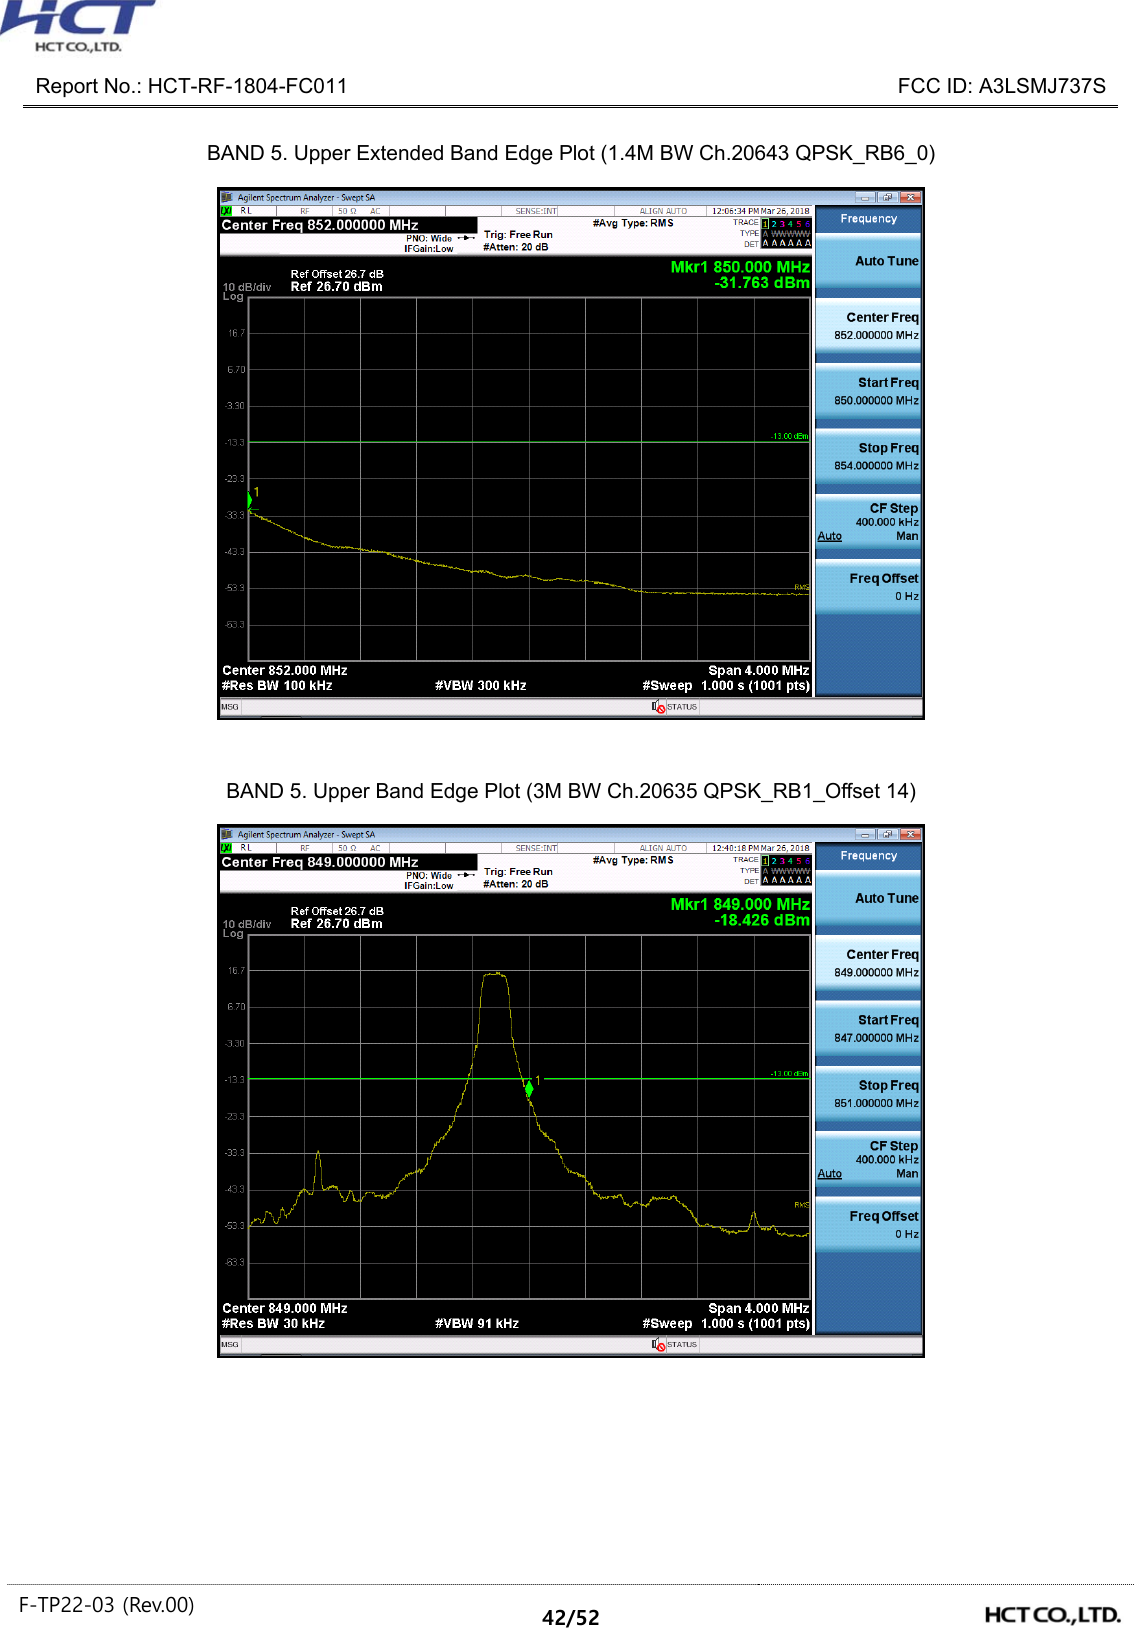1134x1628 pixels.
Task: Click trace 1 indicator in upper analyzer
Action: (x=766, y=224)
